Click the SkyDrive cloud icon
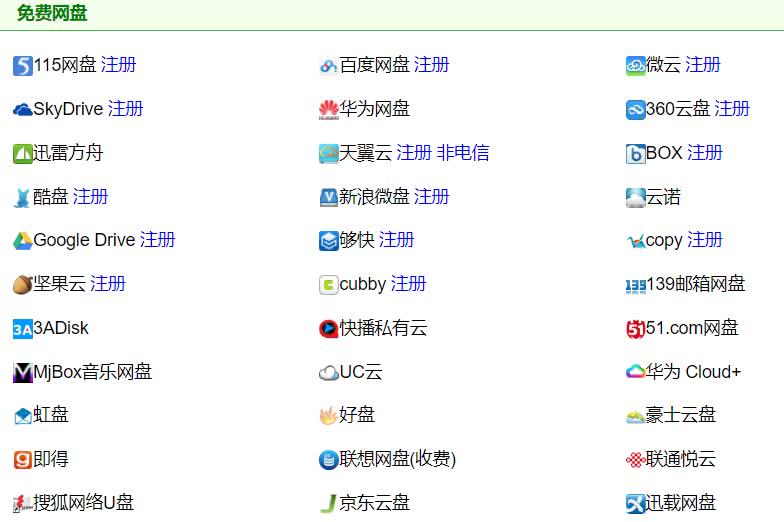 pyautogui.click(x=22, y=110)
